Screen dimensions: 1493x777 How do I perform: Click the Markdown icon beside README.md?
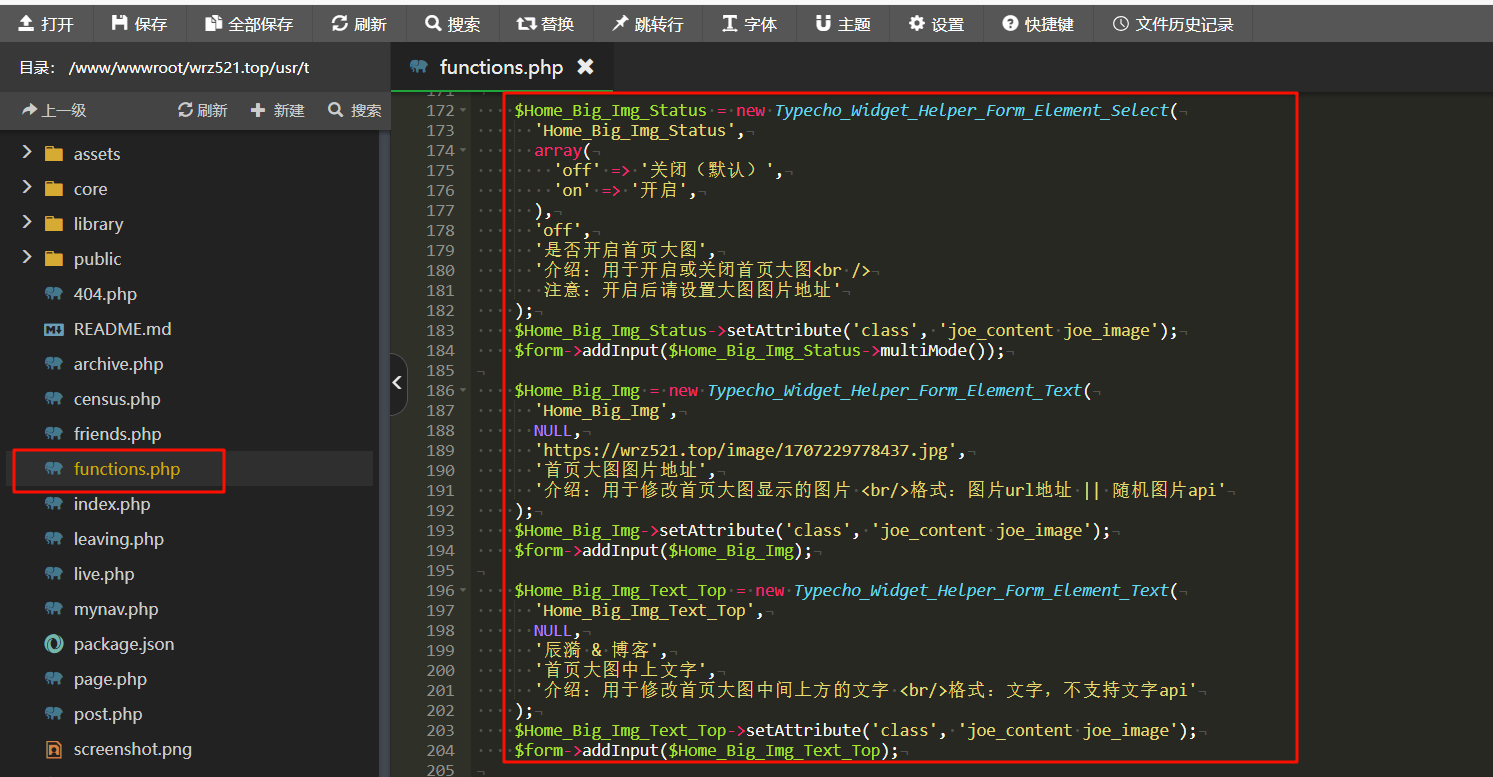pyautogui.click(x=54, y=329)
